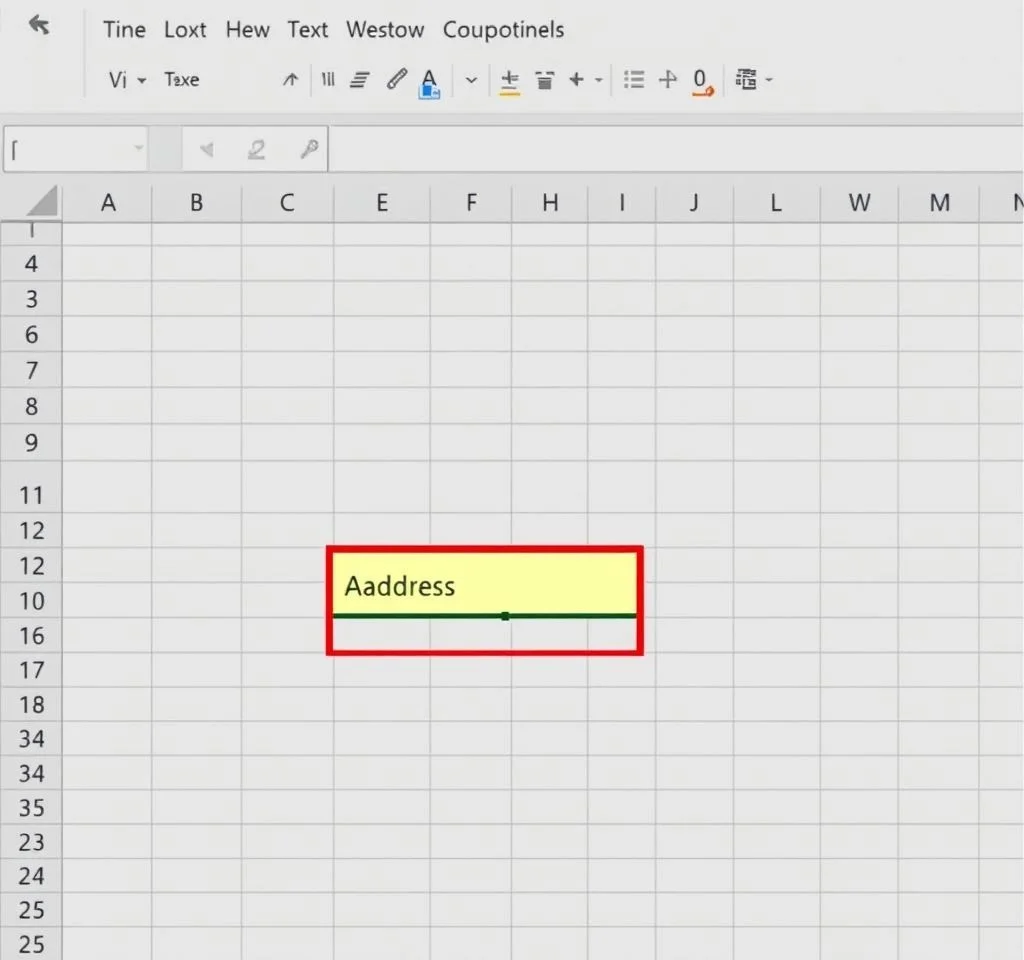Click the Txxe toolbar button
Screen dimensions: 1024x960
182,80
